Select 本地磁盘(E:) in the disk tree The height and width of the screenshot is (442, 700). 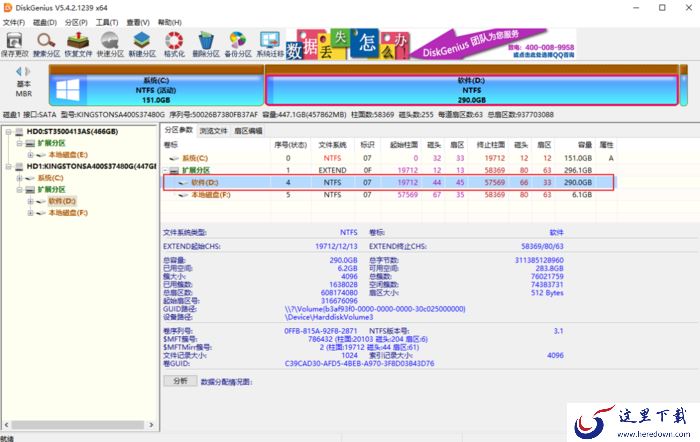coord(68,155)
